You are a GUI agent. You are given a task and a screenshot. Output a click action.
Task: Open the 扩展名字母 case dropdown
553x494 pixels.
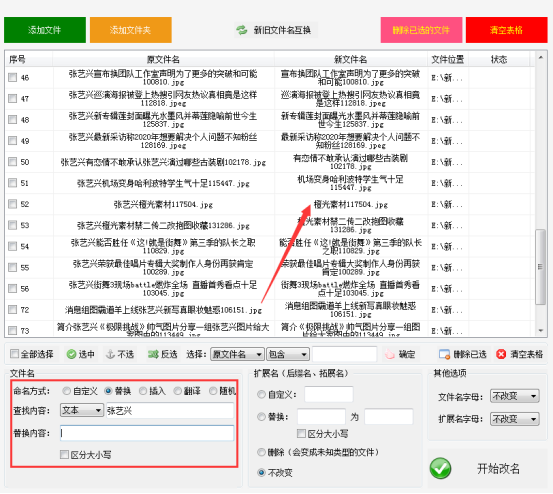515,419
